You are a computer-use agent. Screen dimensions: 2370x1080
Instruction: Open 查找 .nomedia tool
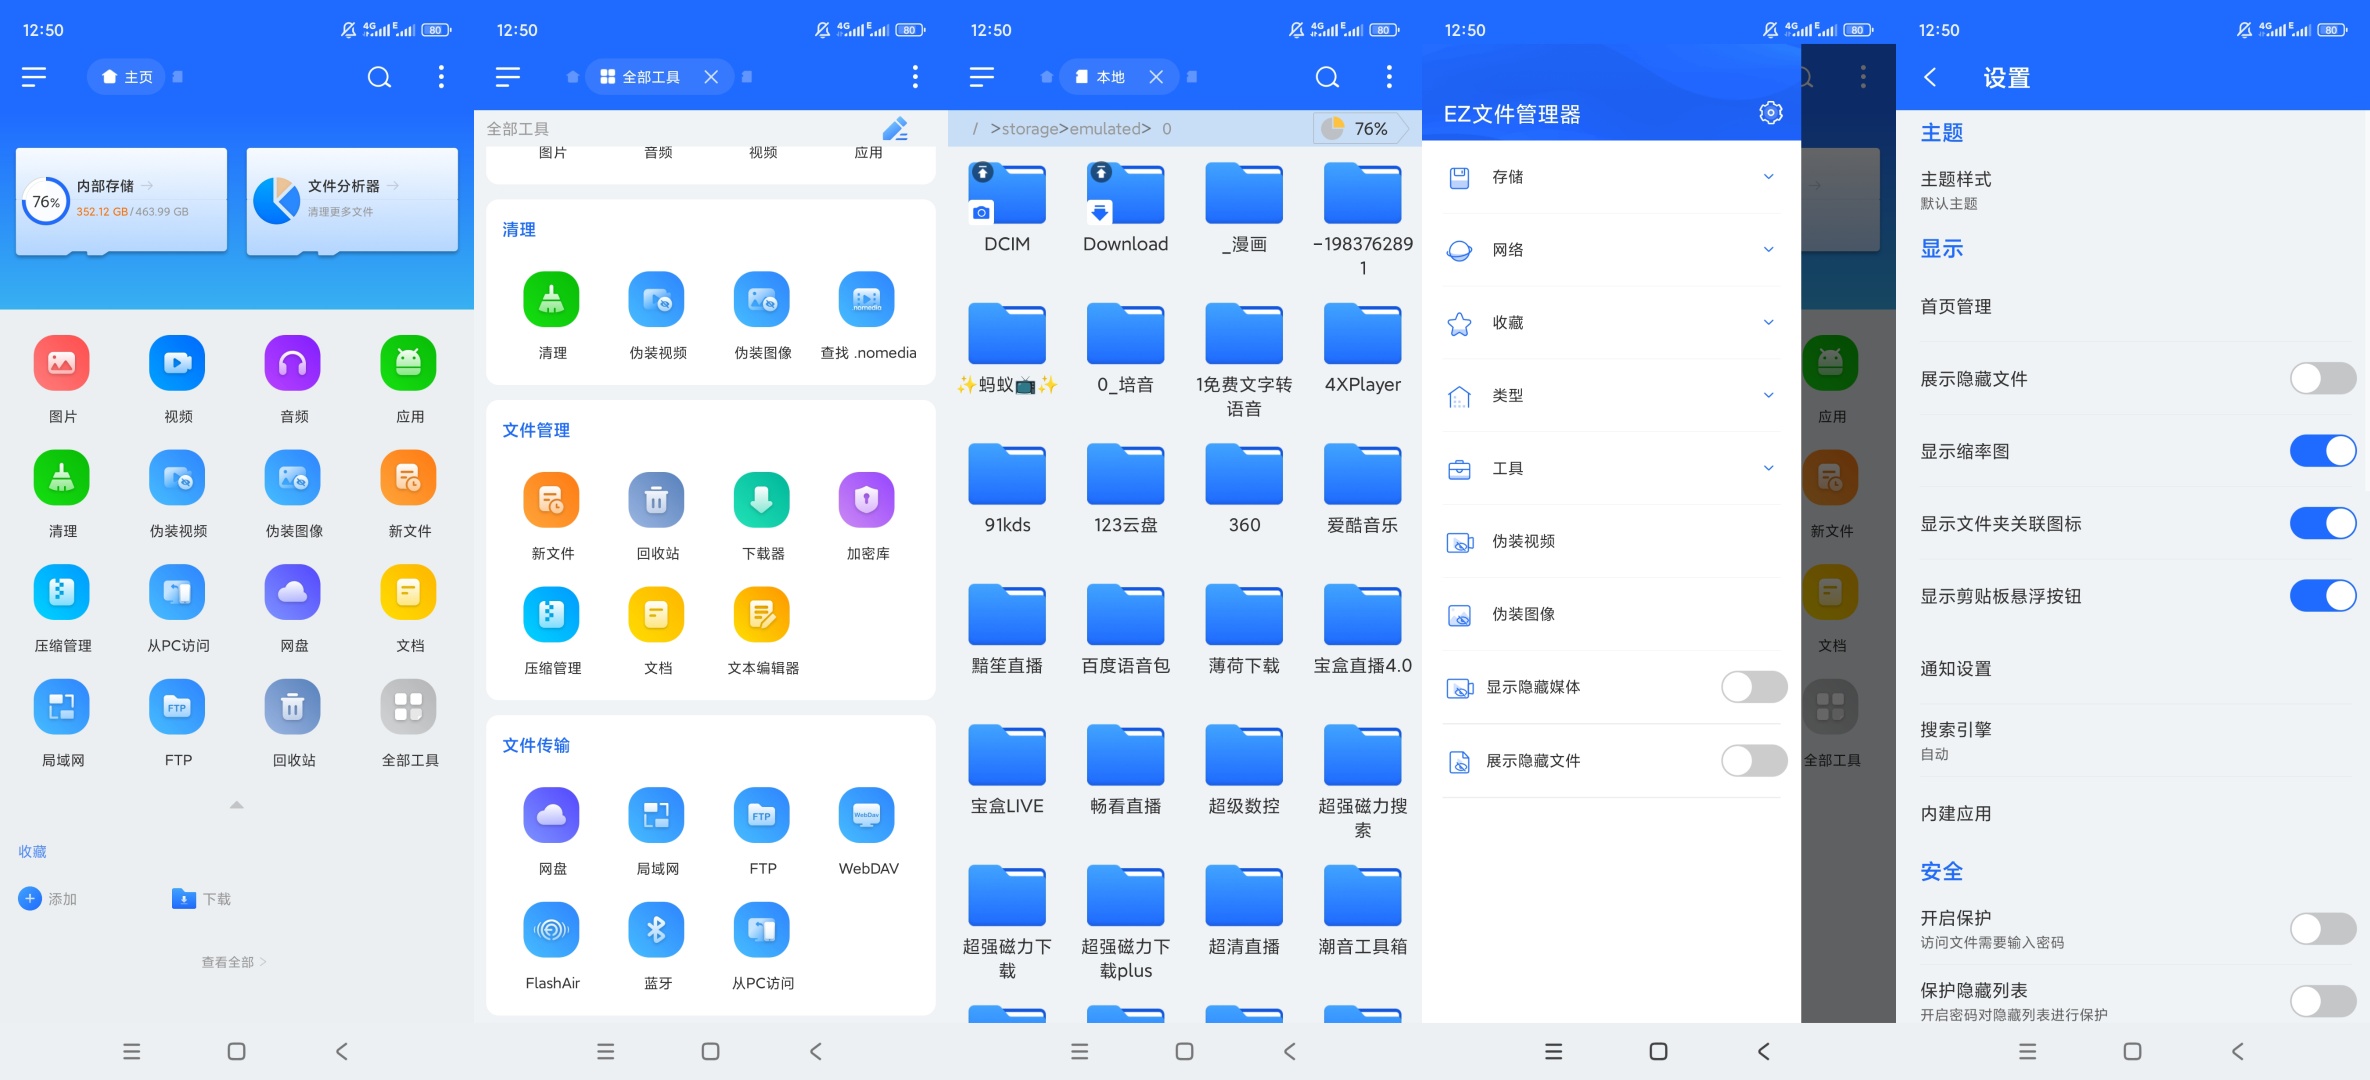click(867, 299)
